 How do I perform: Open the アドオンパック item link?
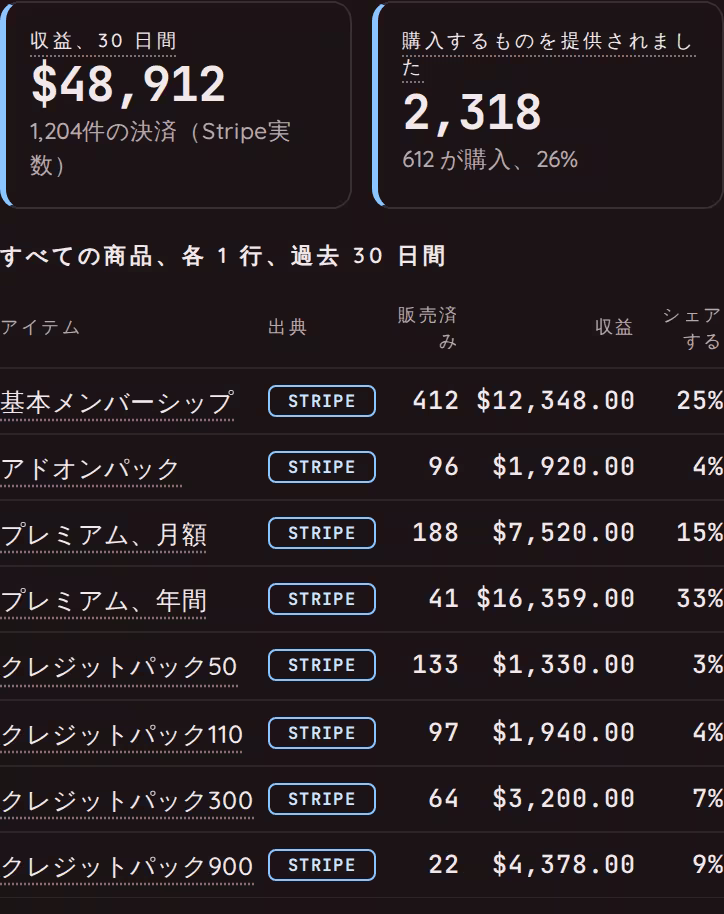(91, 468)
